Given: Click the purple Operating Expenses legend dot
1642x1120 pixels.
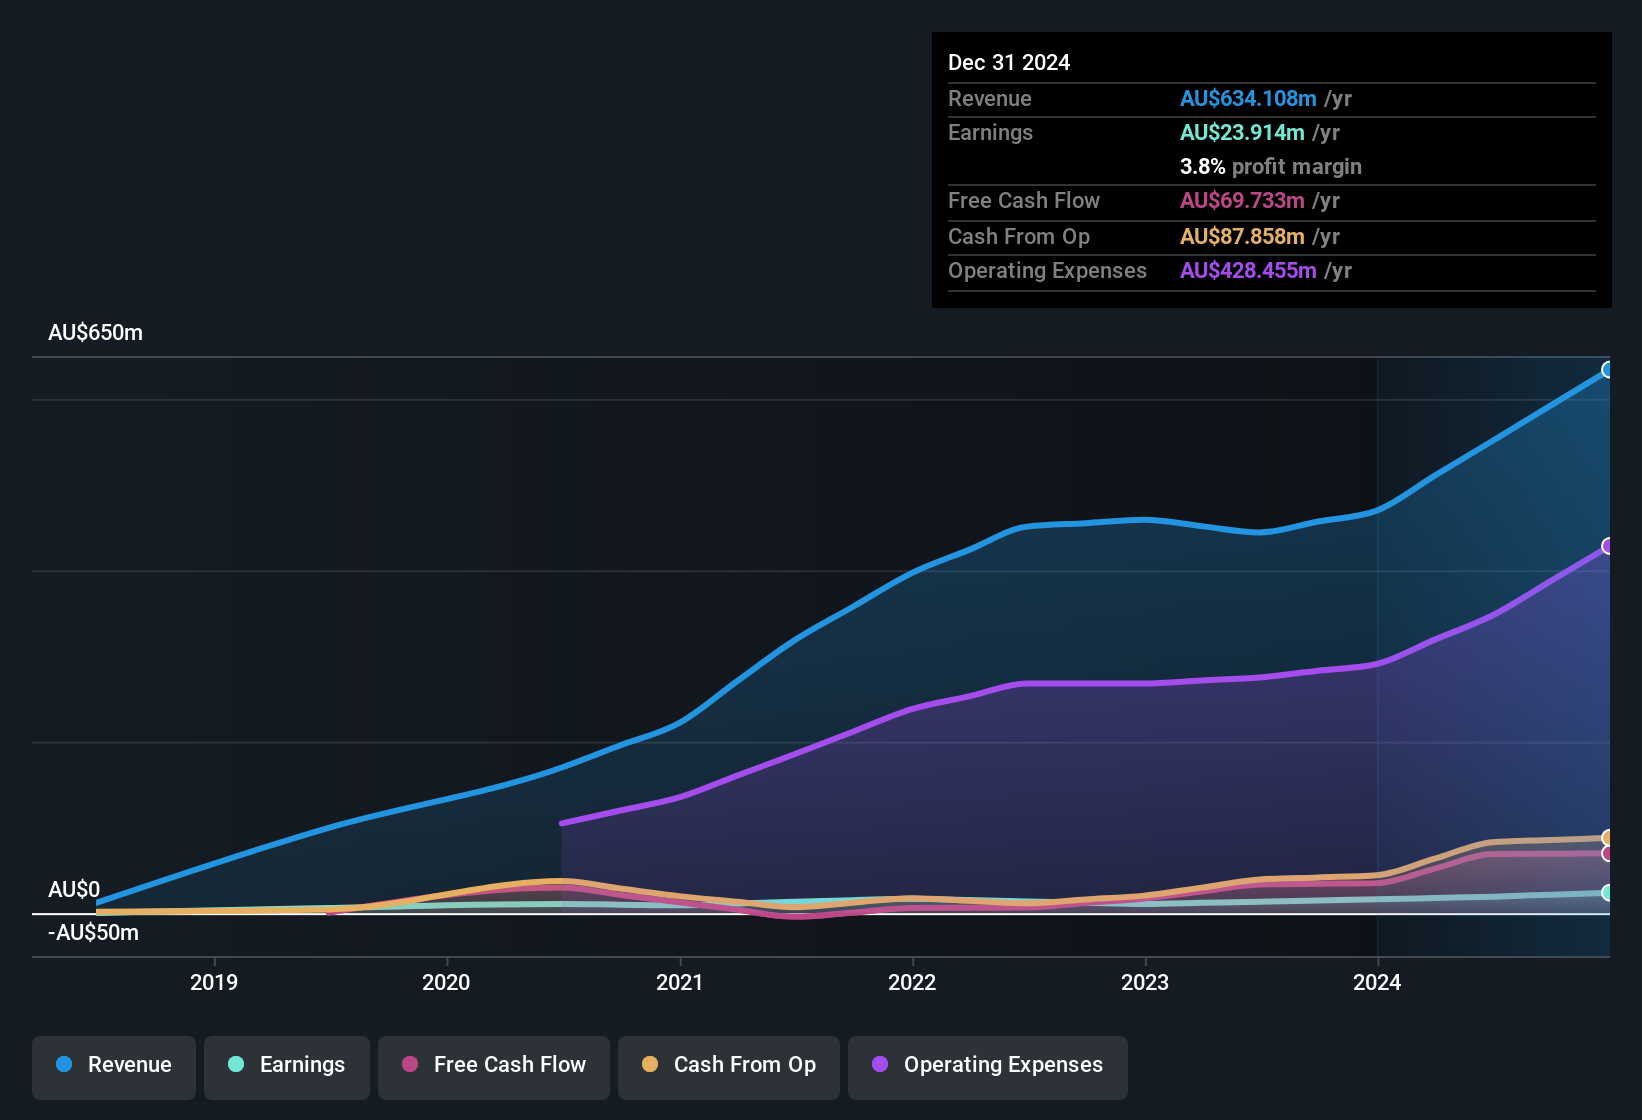Looking at the screenshot, I should pyautogui.click(x=881, y=1065).
